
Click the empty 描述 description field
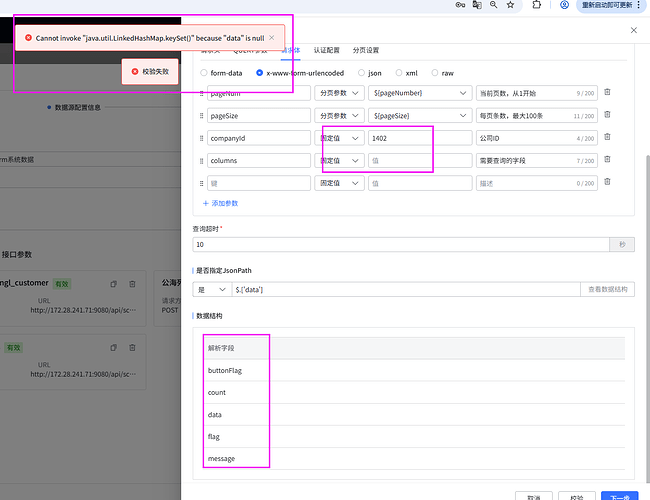coord(536,183)
